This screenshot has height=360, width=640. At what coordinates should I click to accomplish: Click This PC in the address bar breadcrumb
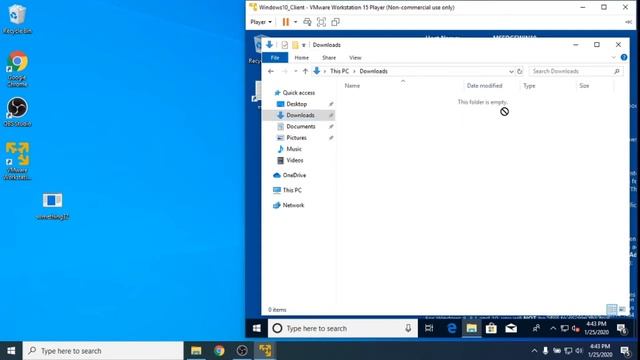pyautogui.click(x=340, y=71)
